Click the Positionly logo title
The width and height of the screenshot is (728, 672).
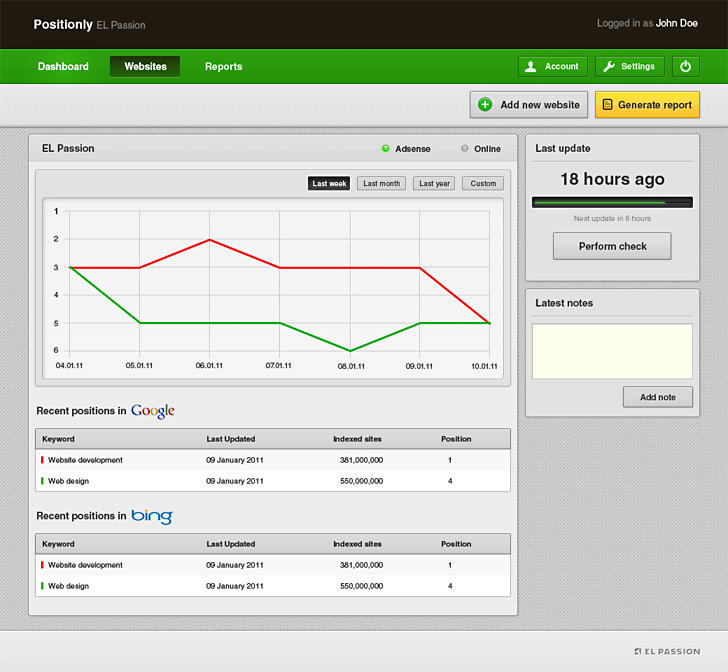click(x=63, y=24)
